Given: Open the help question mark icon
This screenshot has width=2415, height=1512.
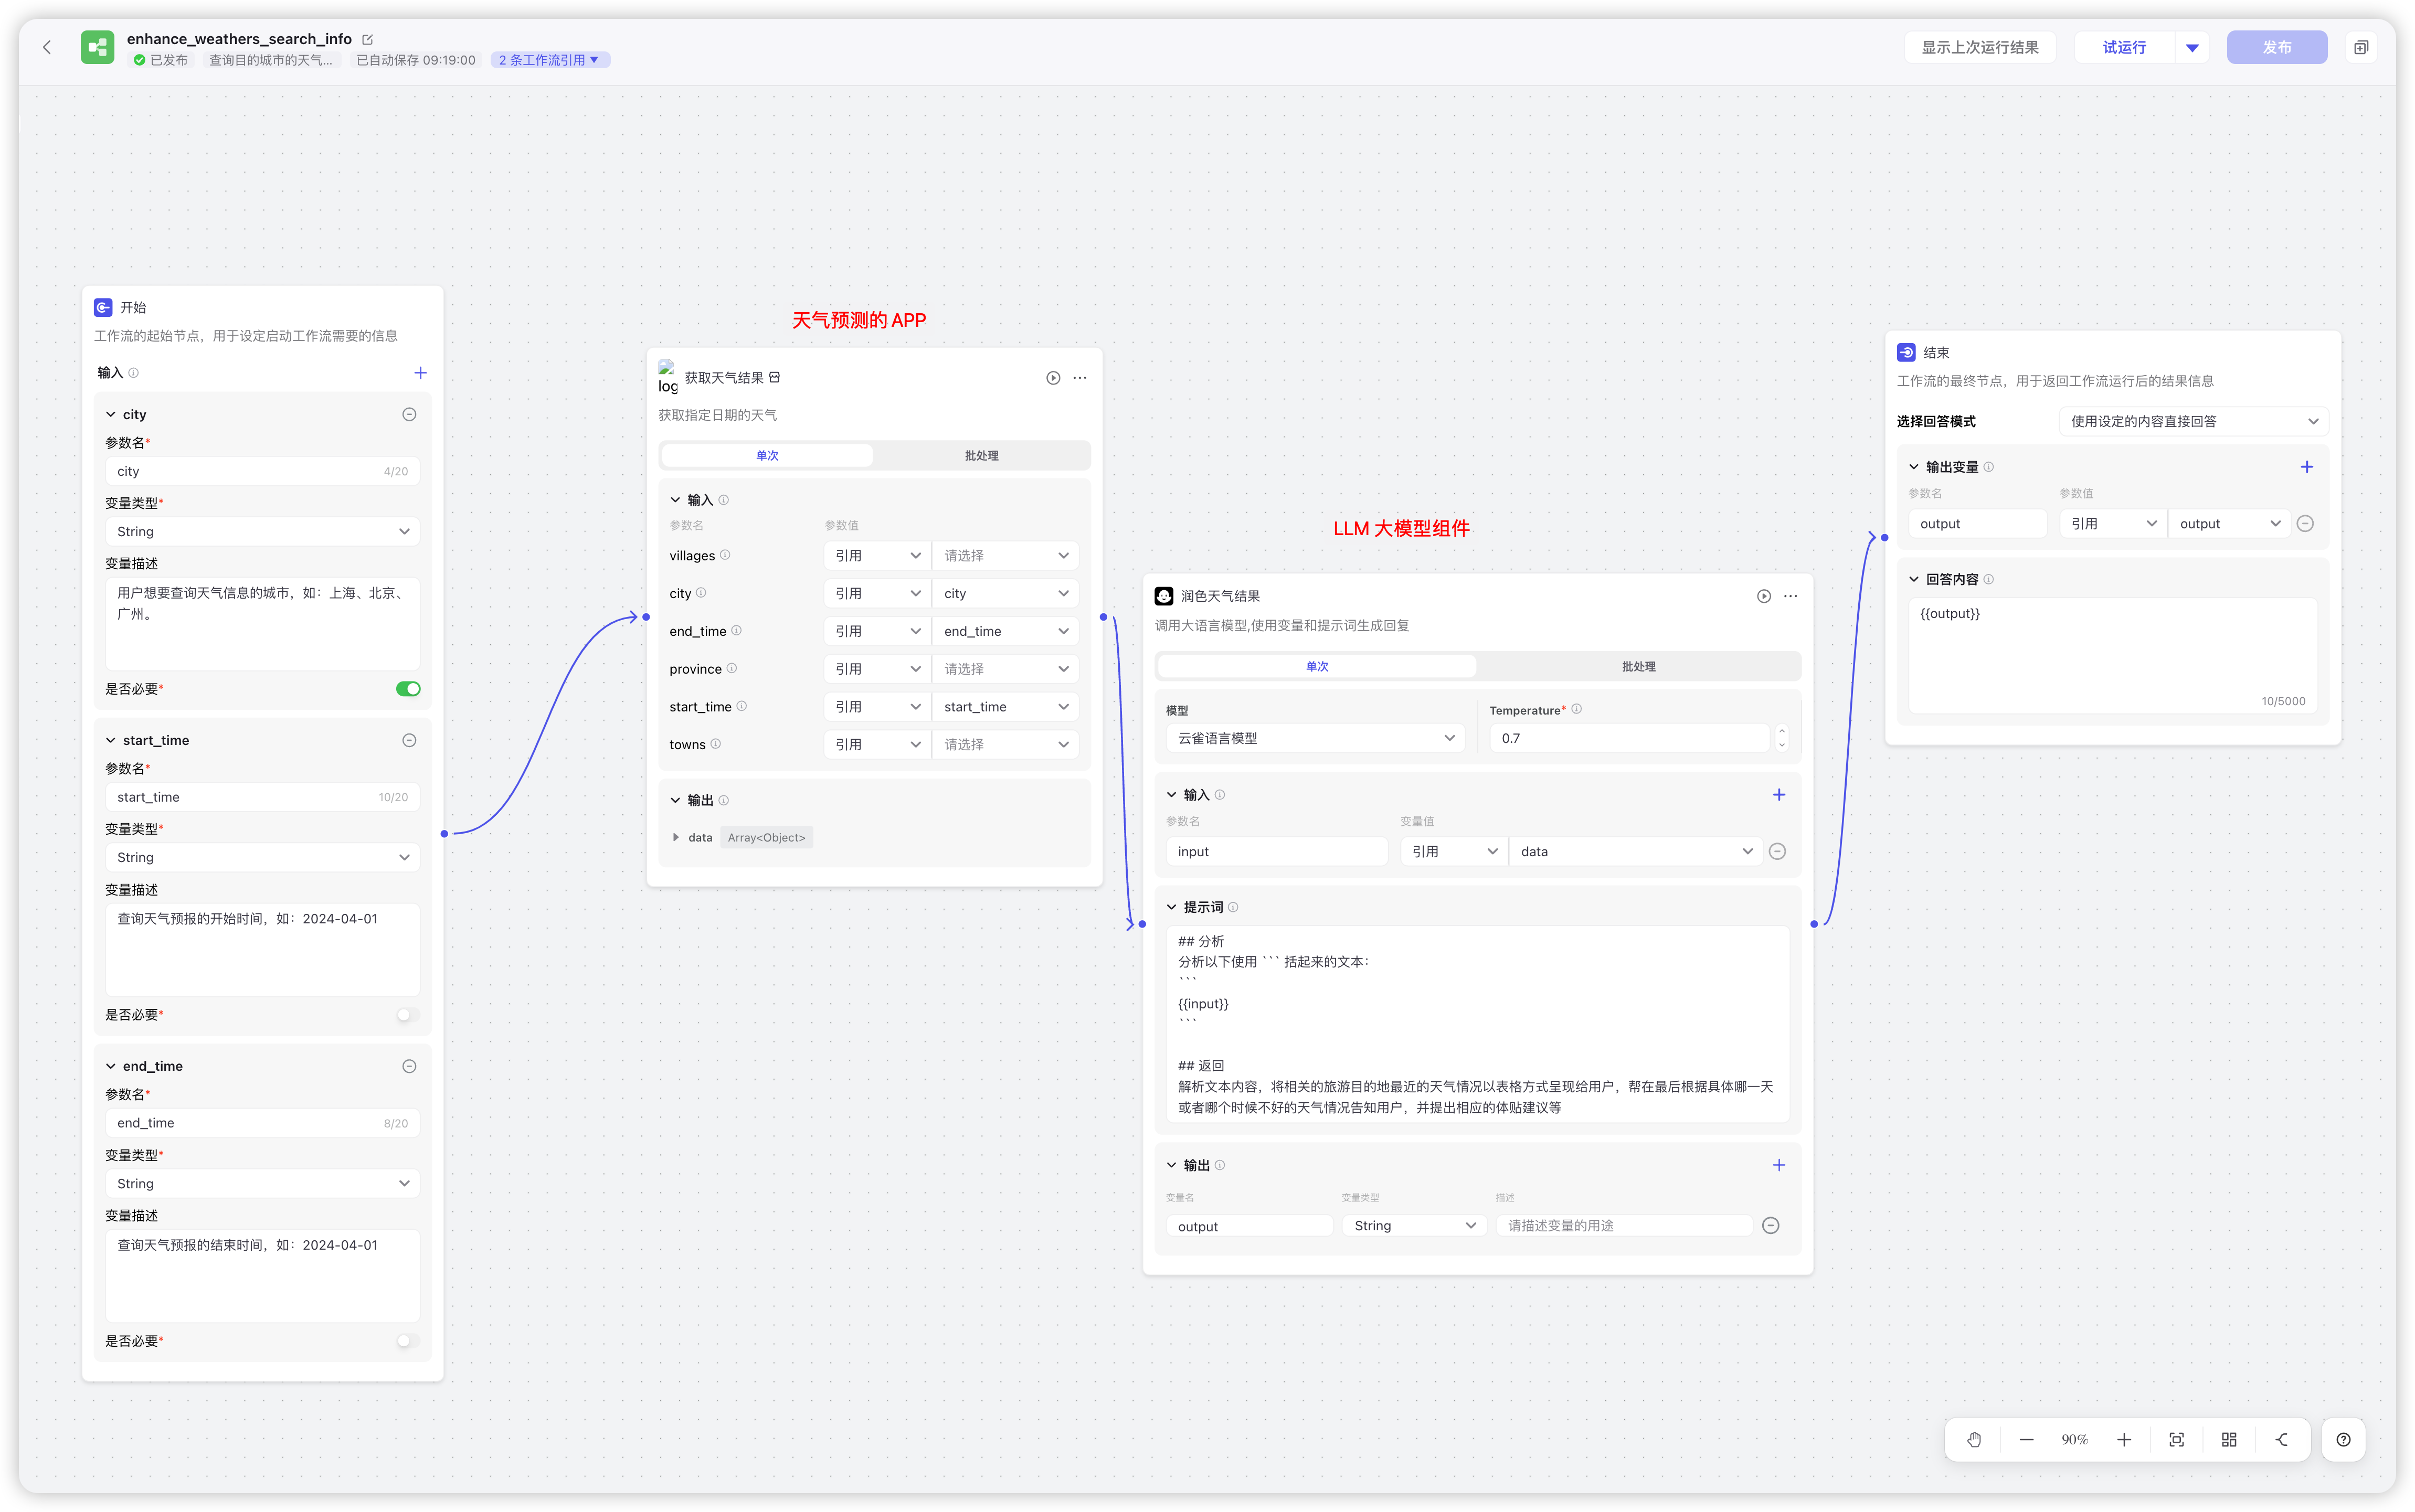Looking at the screenshot, I should tap(2343, 1440).
